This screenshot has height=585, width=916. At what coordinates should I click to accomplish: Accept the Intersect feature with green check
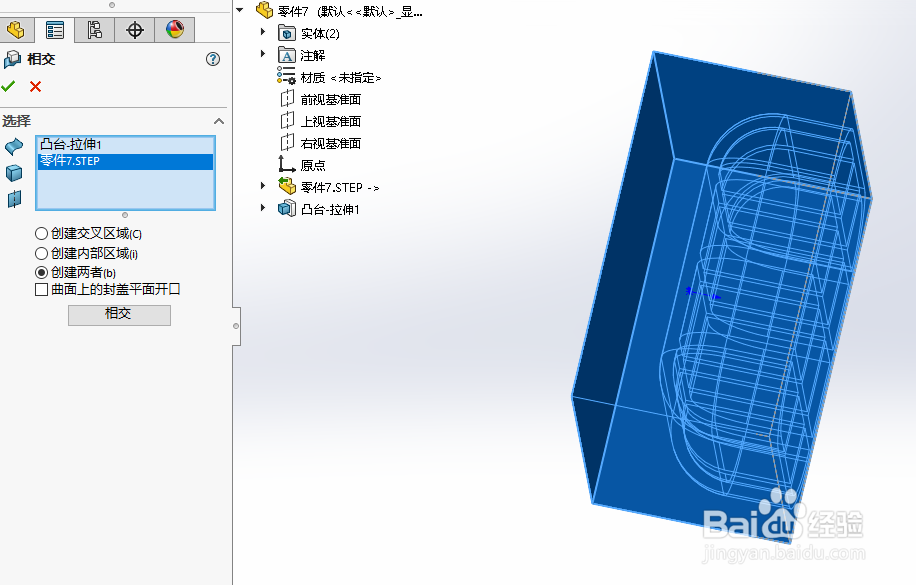click(x=10, y=86)
